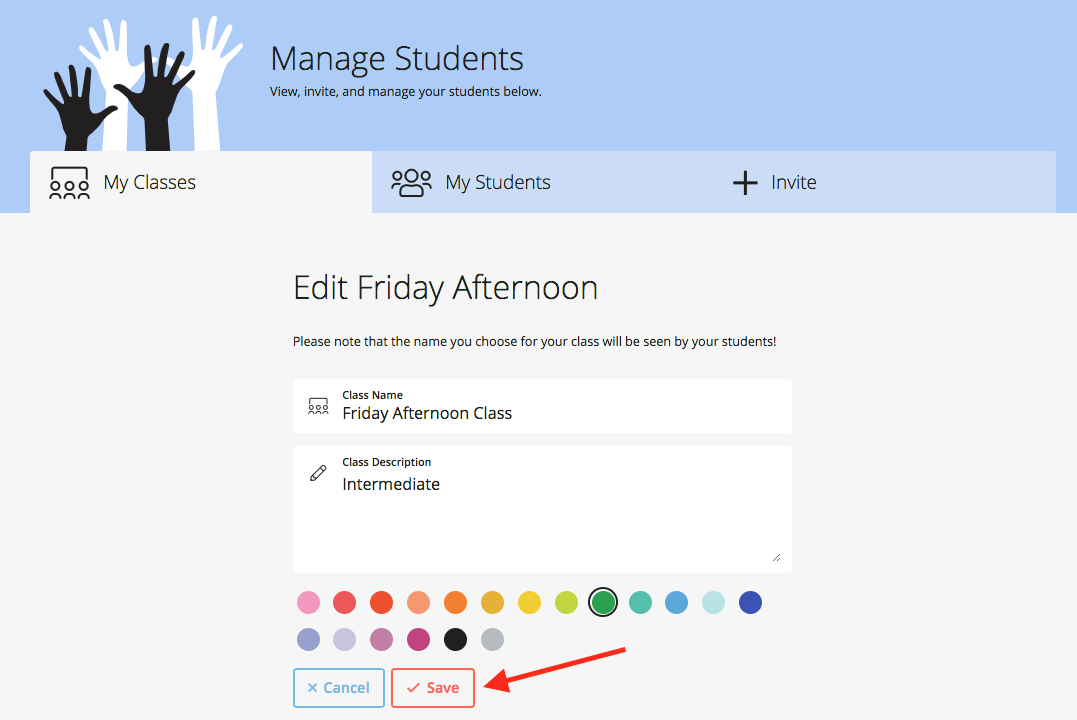Image resolution: width=1077 pixels, height=720 pixels.
Task: Pick the black color swatch
Action: click(455, 640)
